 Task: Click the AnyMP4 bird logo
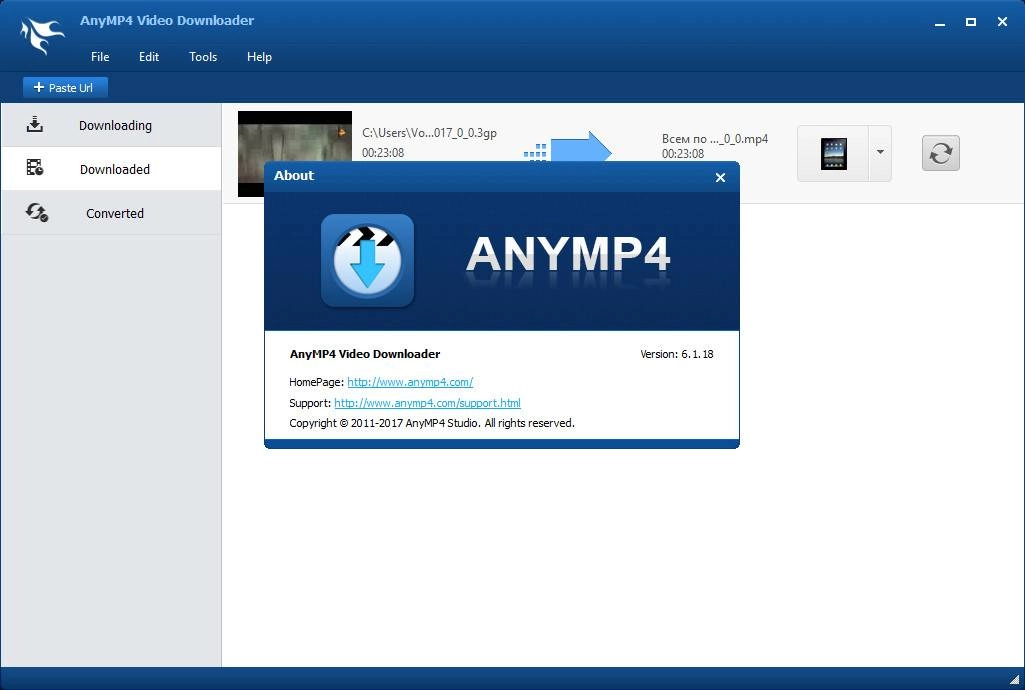pyautogui.click(x=42, y=35)
